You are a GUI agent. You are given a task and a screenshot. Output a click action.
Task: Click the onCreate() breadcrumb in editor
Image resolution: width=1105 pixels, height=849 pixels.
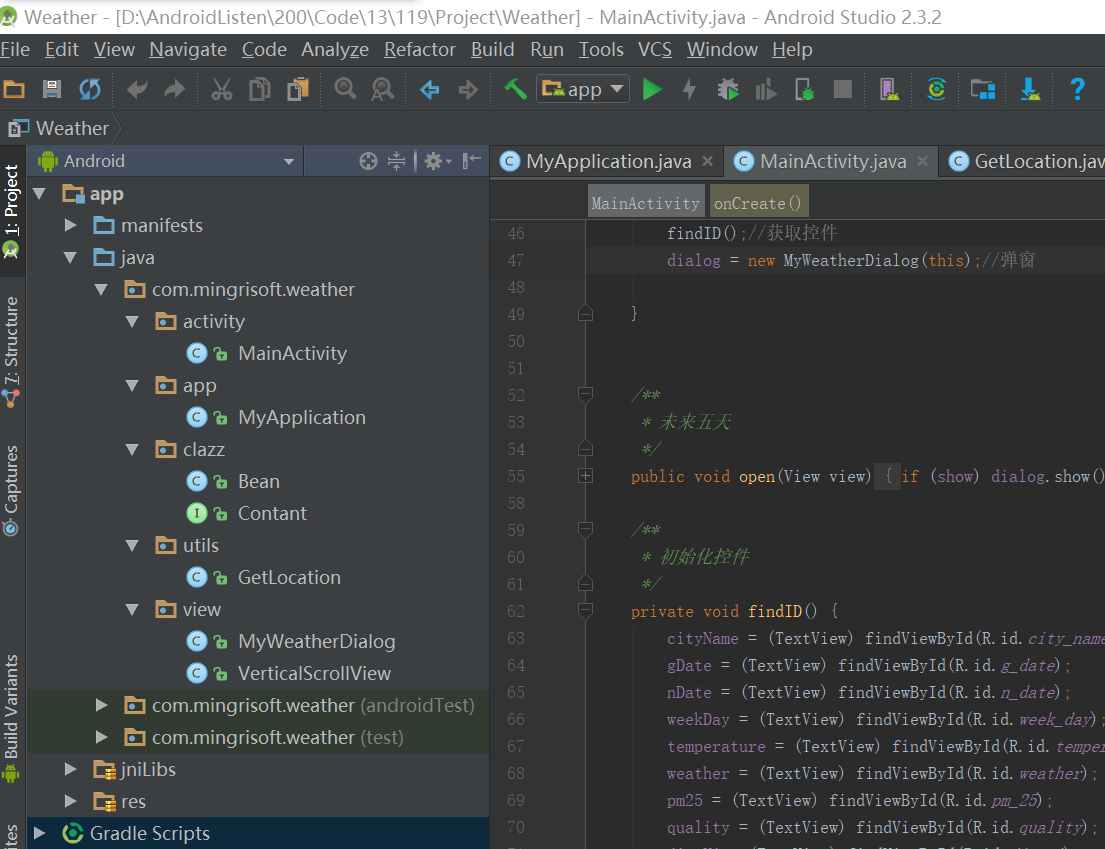(x=758, y=203)
